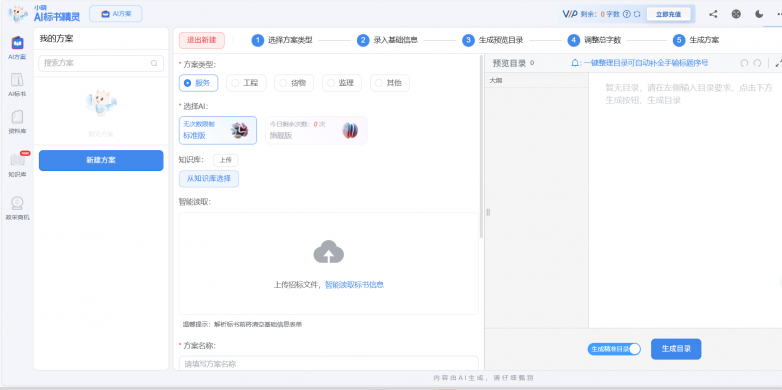
Task: Click the help question mark near 字数
Action: (627, 14)
